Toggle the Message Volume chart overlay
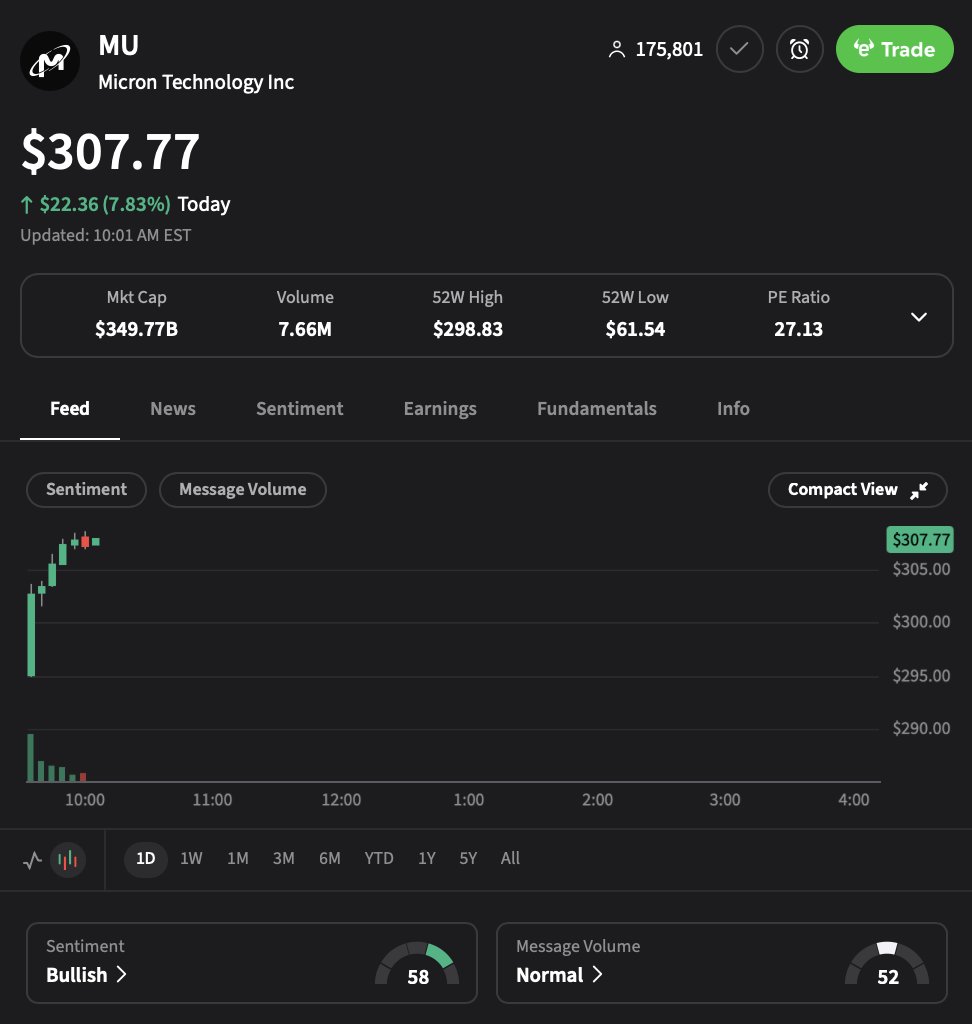The image size is (972, 1024). pyautogui.click(x=242, y=490)
